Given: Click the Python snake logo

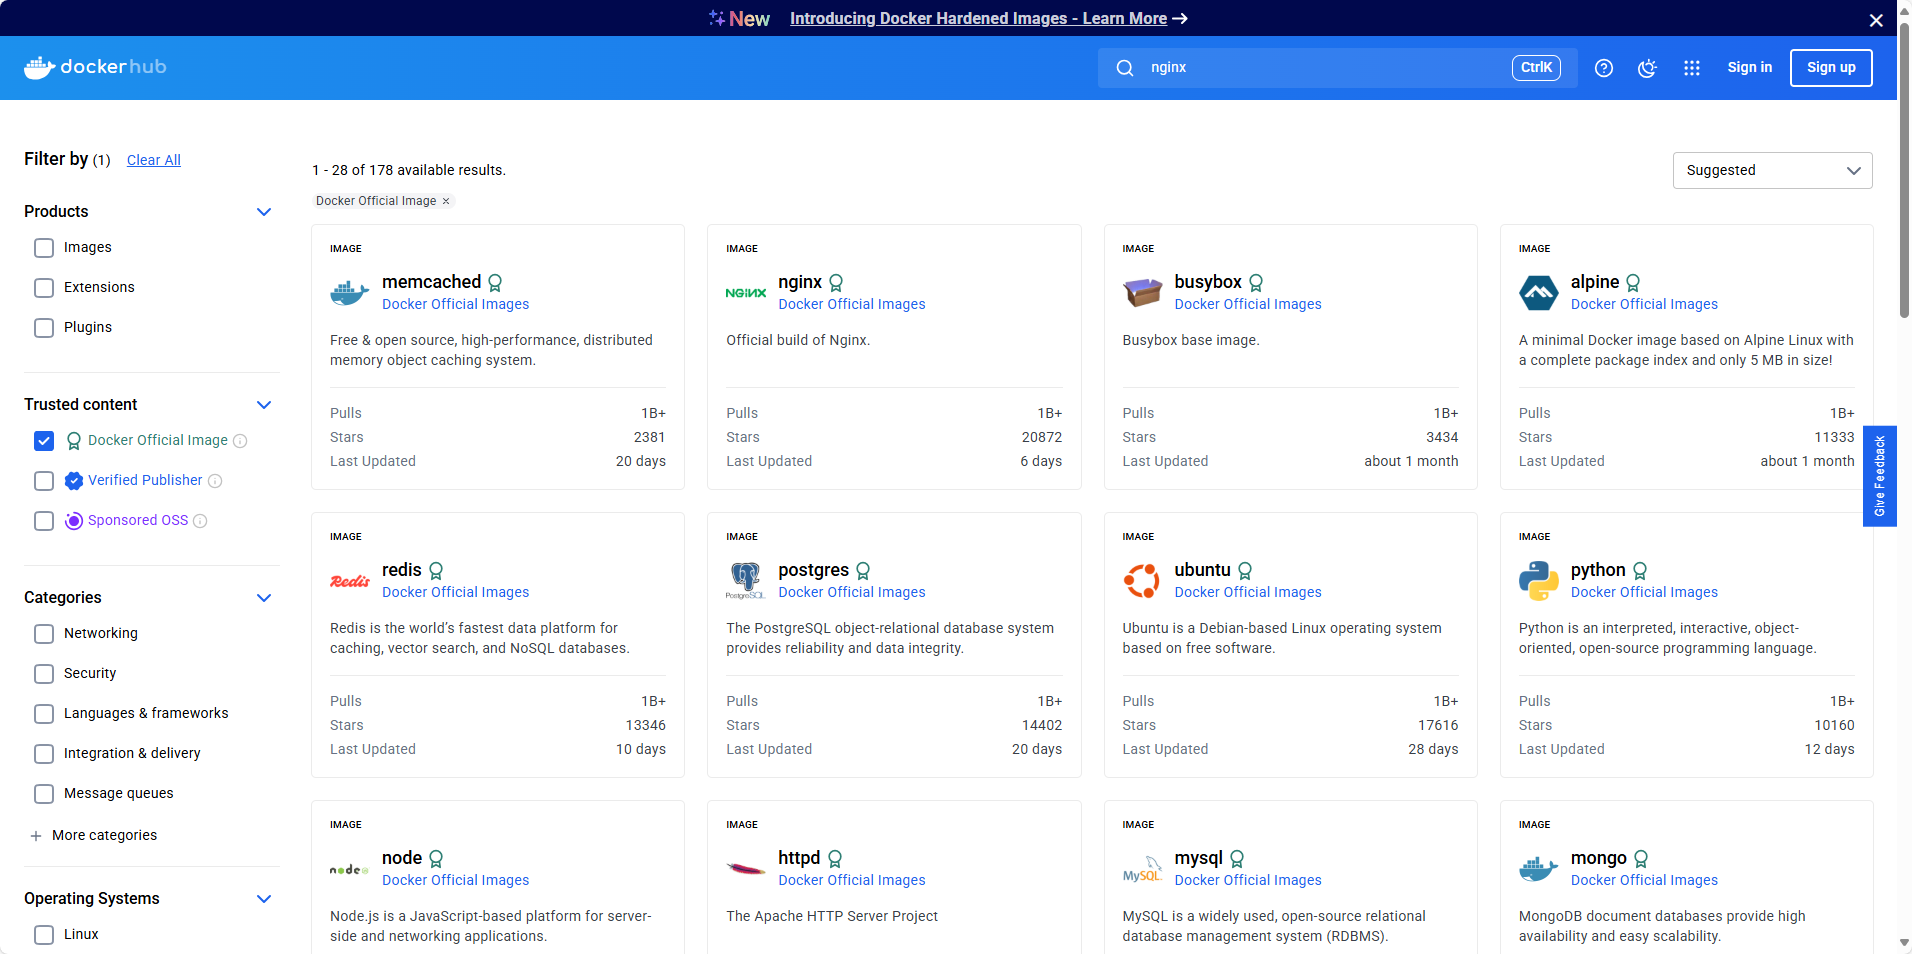Looking at the screenshot, I should [1539, 581].
